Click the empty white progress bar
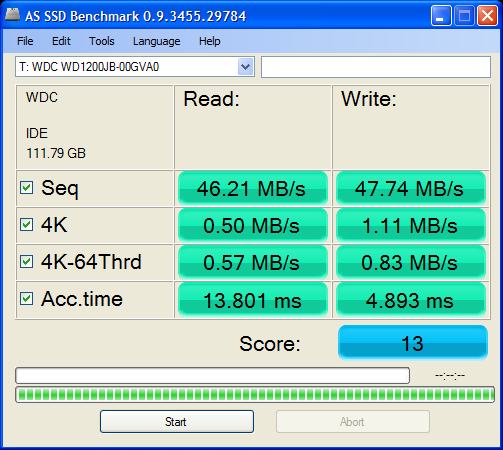 pos(212,376)
